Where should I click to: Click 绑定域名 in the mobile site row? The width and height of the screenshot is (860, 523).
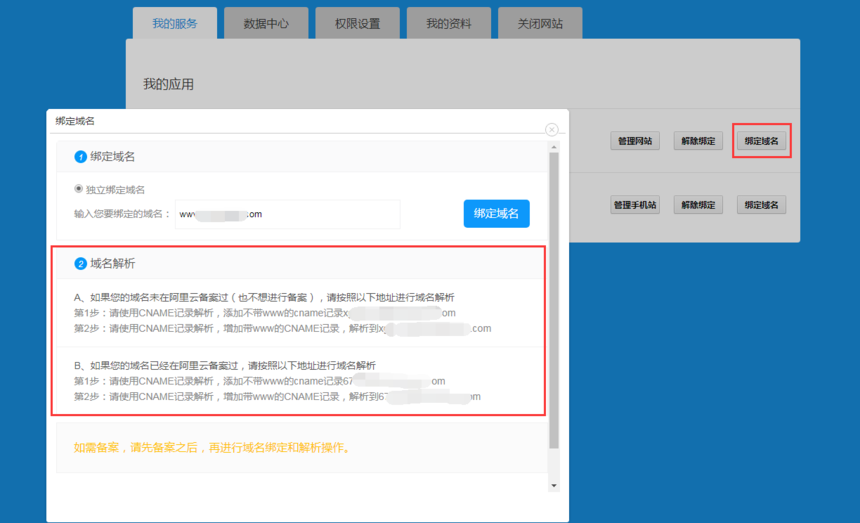(761, 205)
